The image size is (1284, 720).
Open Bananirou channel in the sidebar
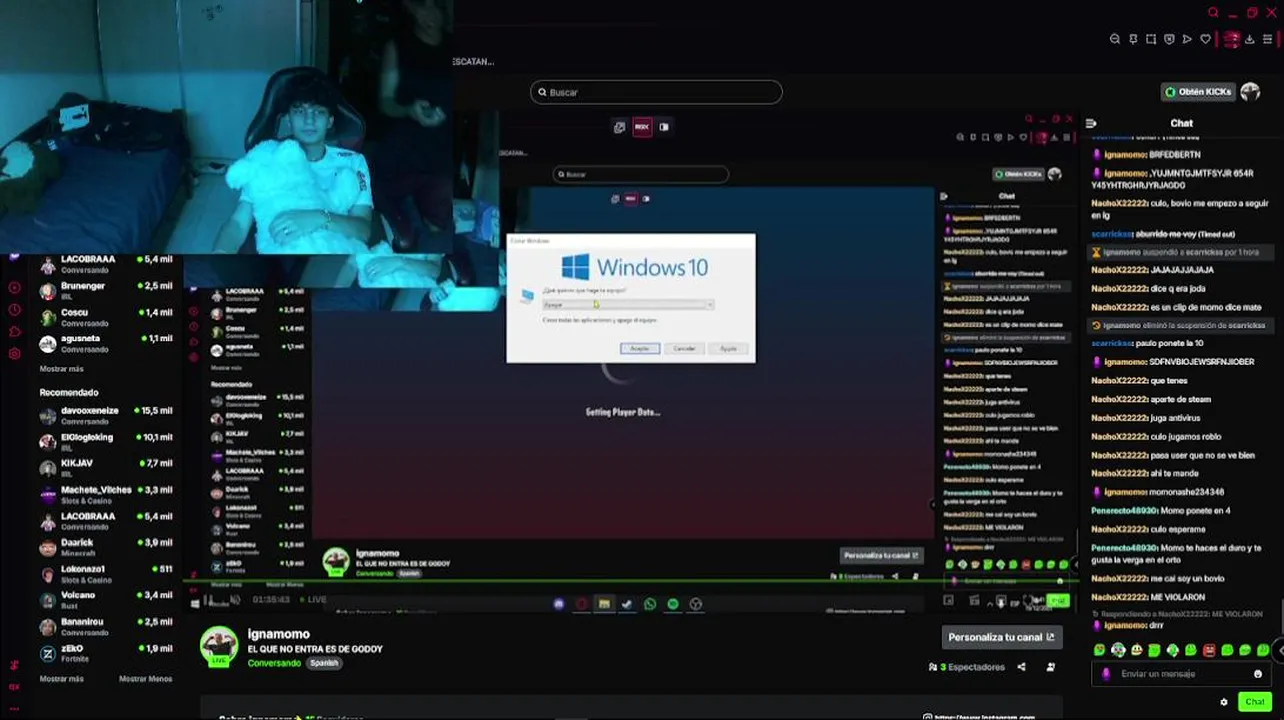(106, 626)
